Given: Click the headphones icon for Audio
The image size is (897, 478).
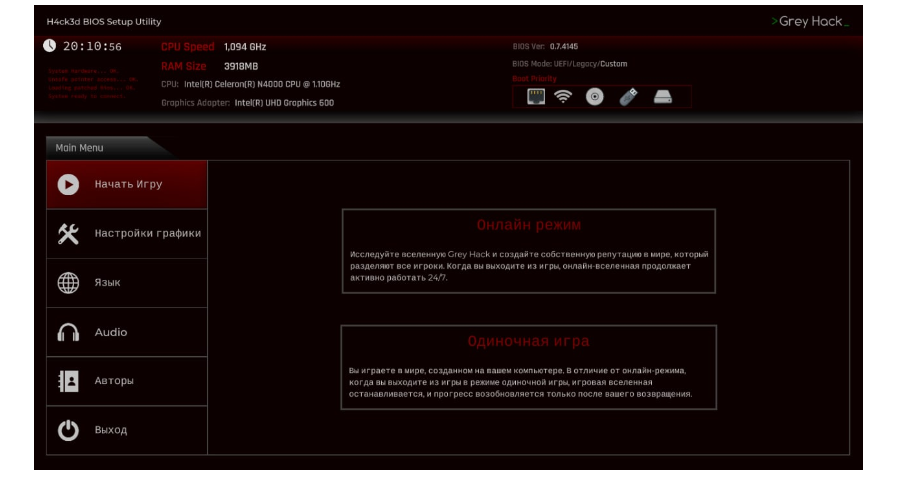Looking at the screenshot, I should click(x=68, y=332).
